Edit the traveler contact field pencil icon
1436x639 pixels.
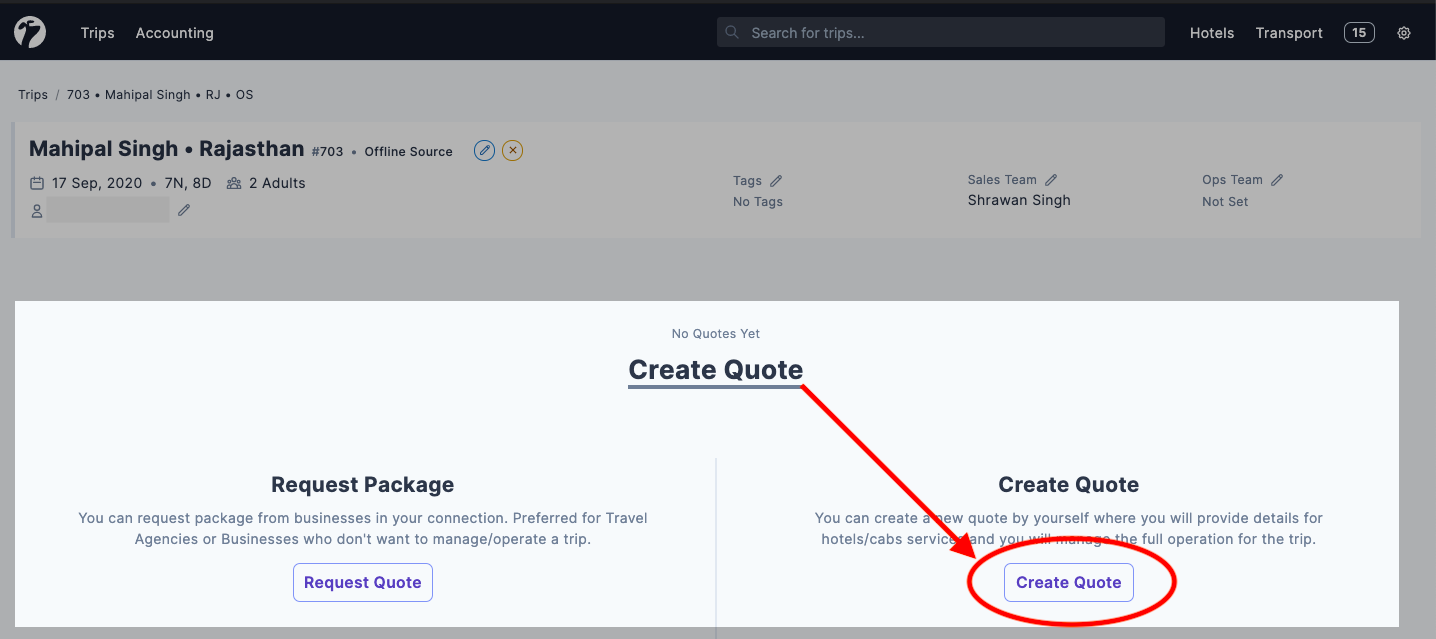(183, 209)
